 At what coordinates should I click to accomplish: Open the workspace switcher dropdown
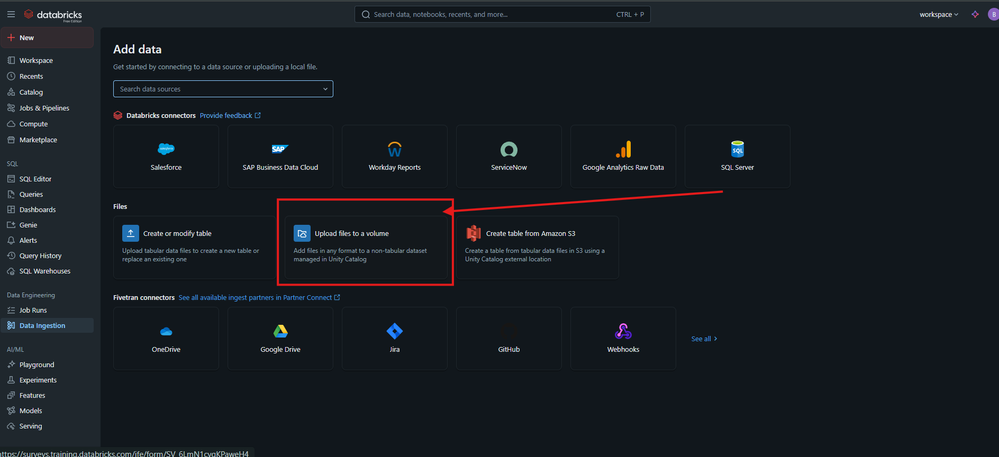tap(938, 14)
